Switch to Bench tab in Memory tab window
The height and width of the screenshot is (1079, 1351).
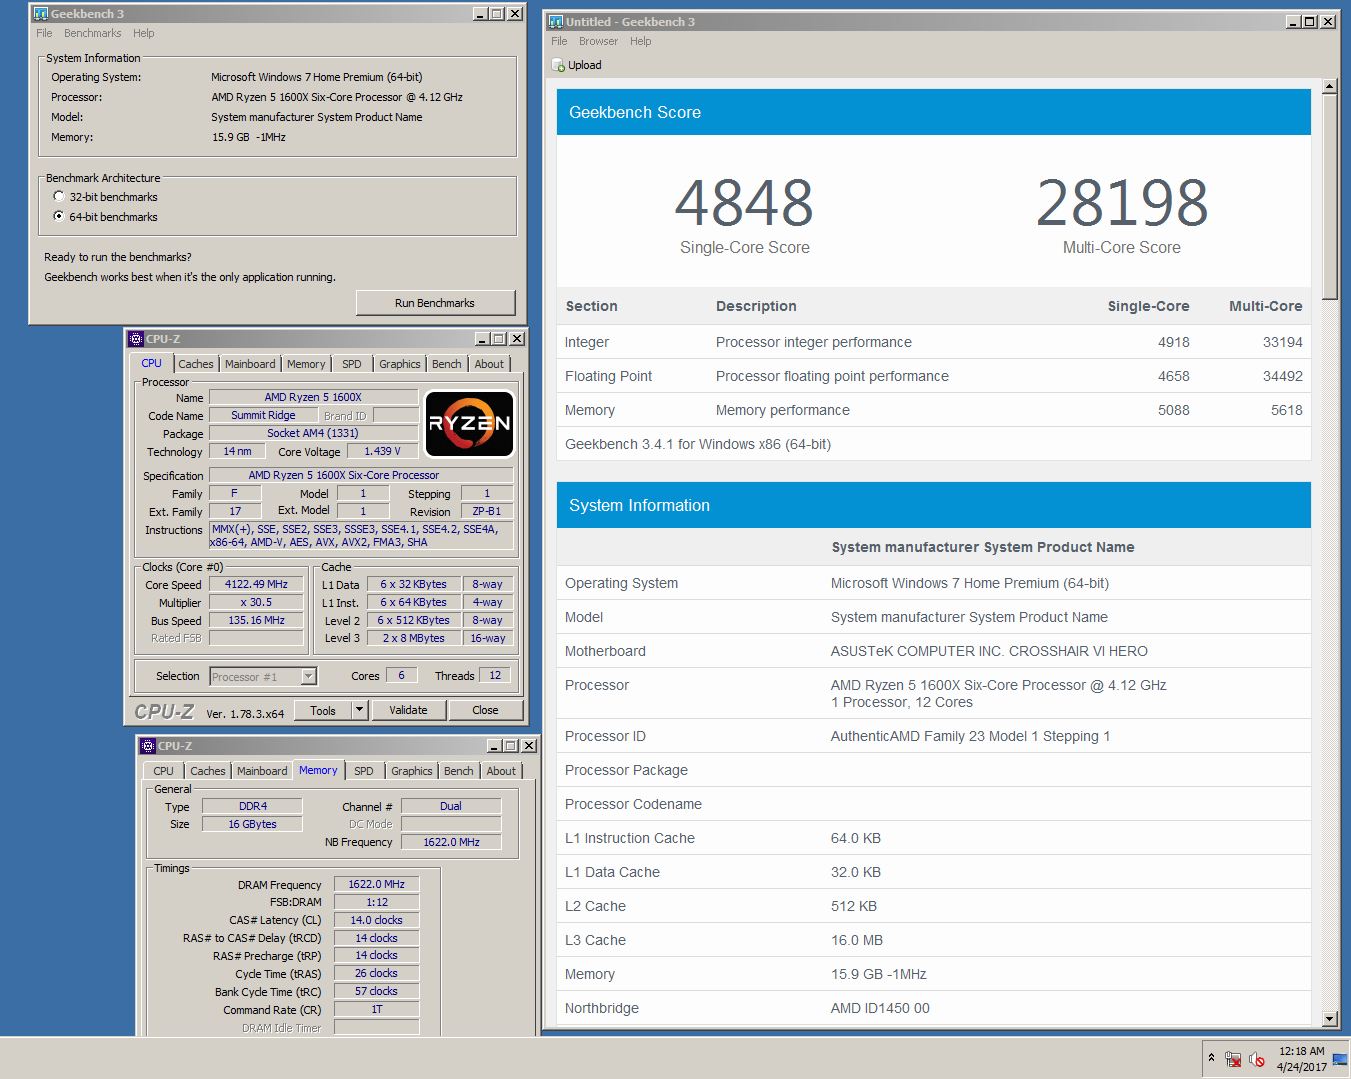(x=459, y=771)
